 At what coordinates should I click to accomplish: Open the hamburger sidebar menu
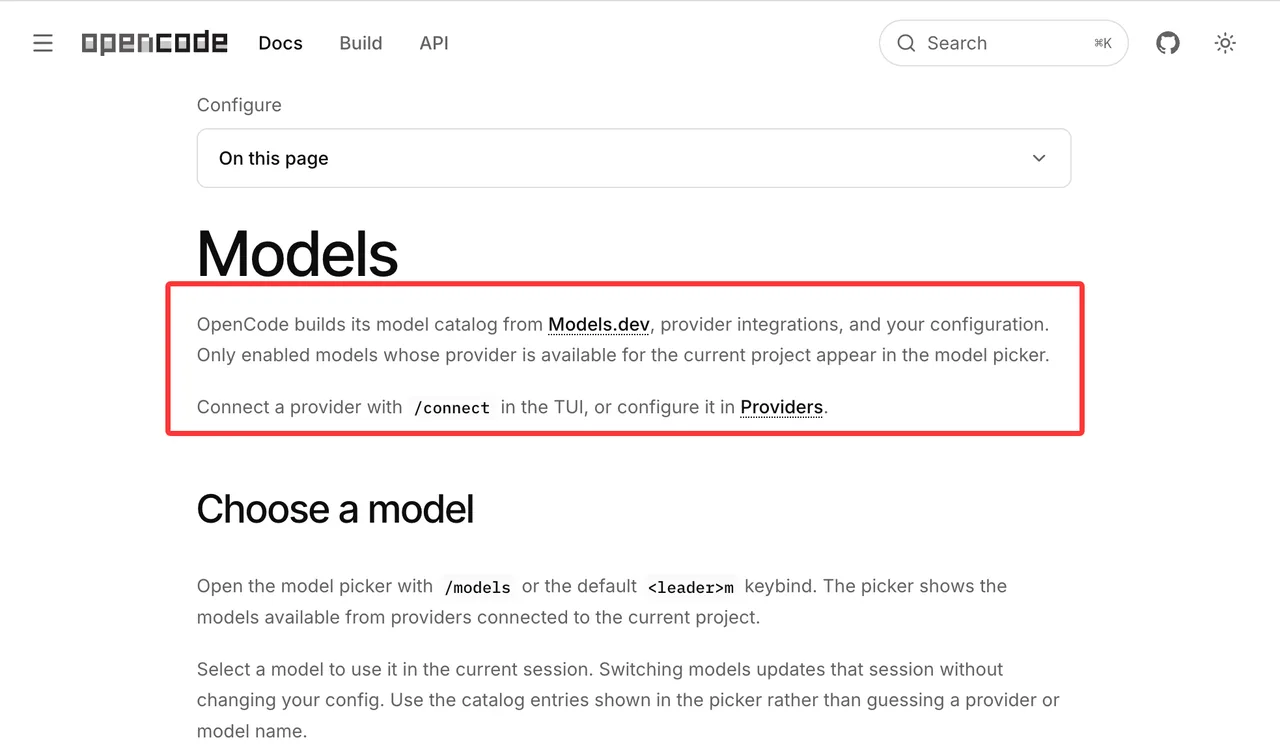(43, 43)
